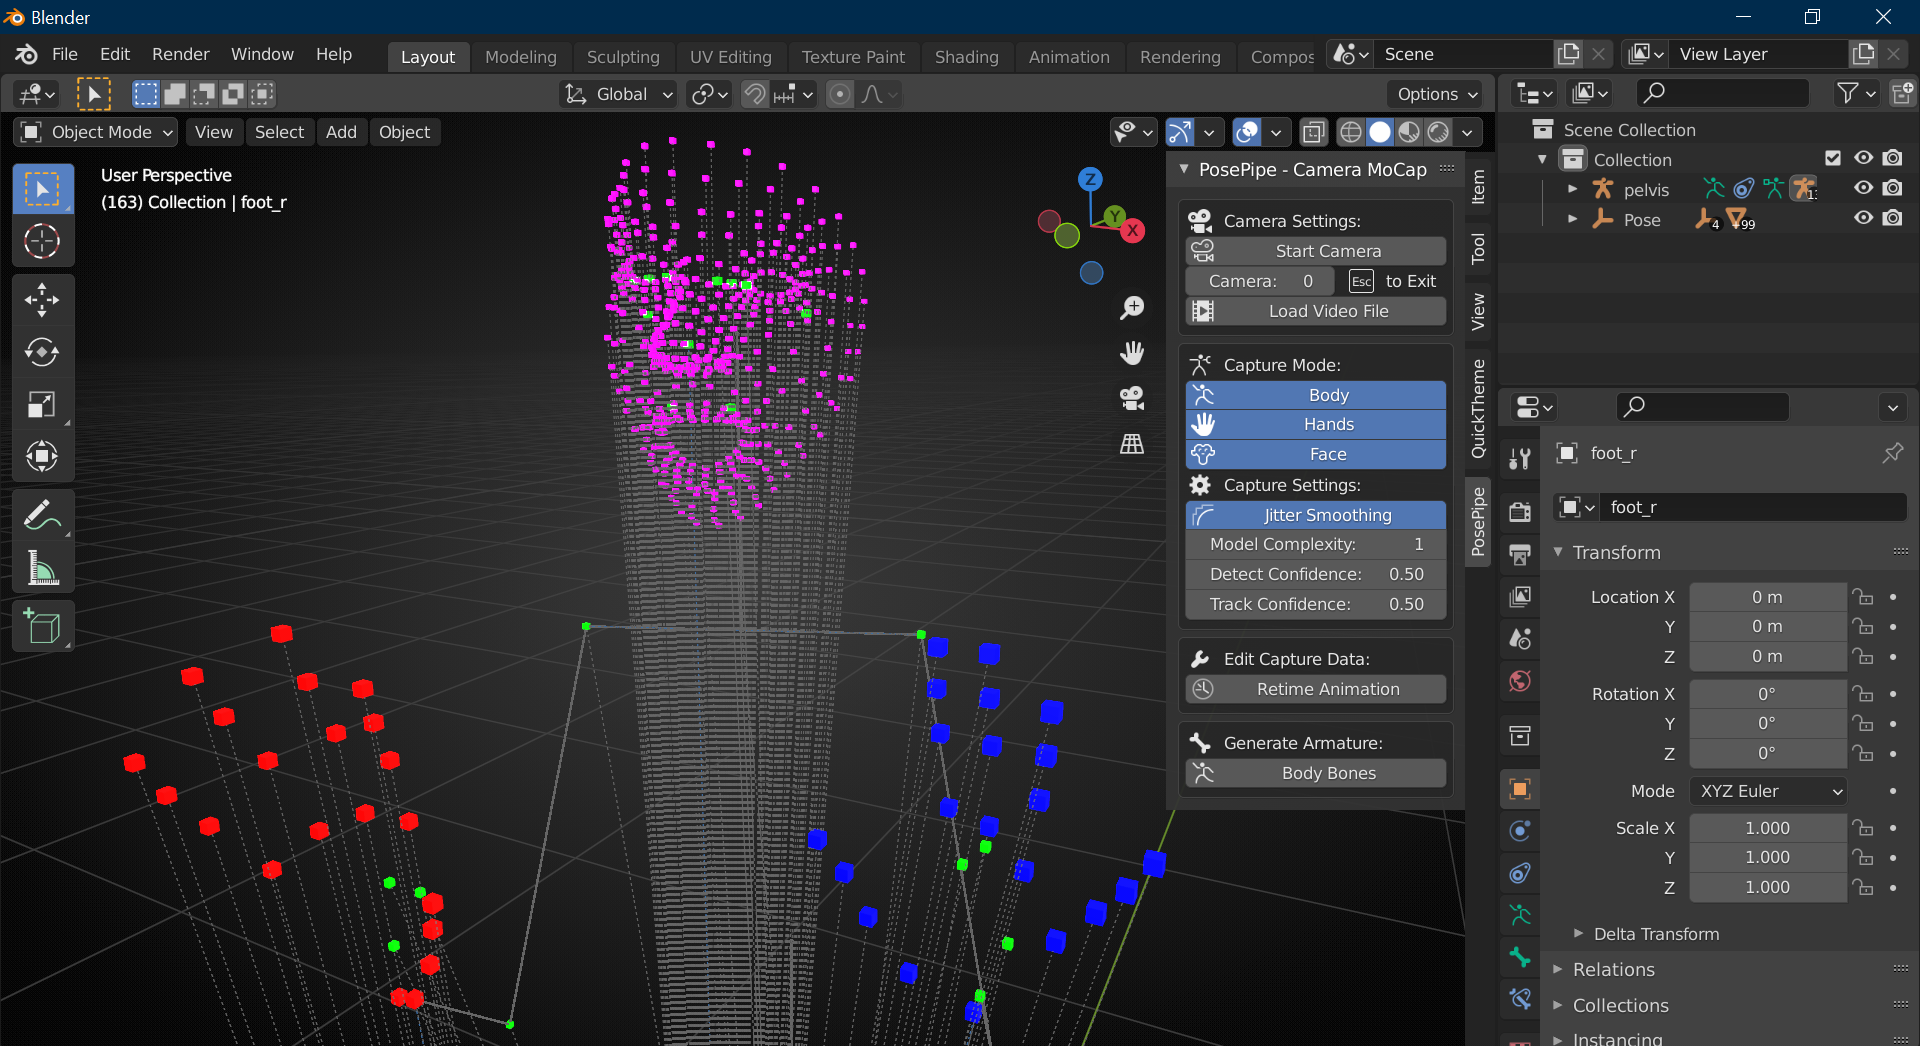Select the Cursor tool in the toolbar
This screenshot has width=1920, height=1046.
coord(42,241)
